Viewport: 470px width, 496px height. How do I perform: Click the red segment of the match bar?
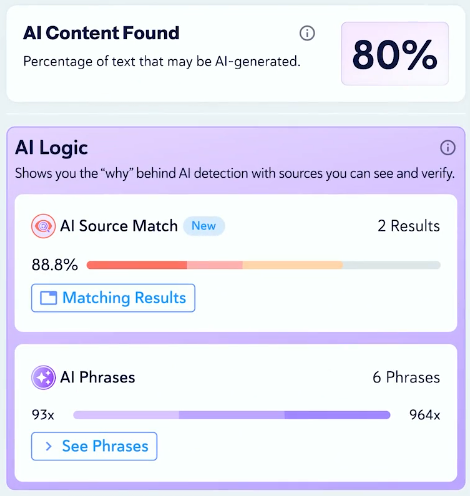click(137, 265)
